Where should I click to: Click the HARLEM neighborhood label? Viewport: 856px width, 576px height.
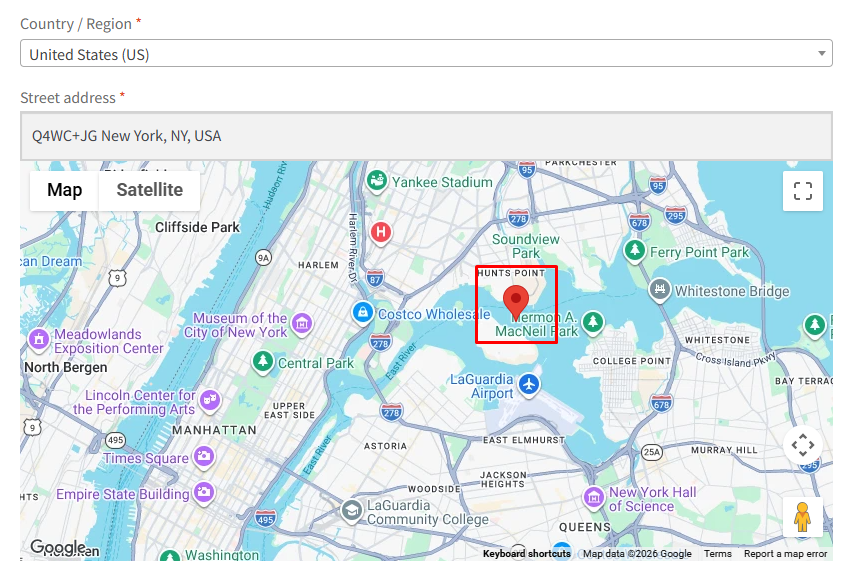point(318,265)
